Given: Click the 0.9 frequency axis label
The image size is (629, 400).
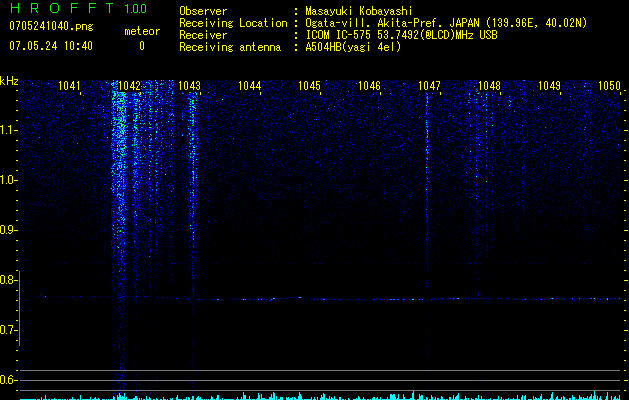Looking at the screenshot, I should 9,230.
